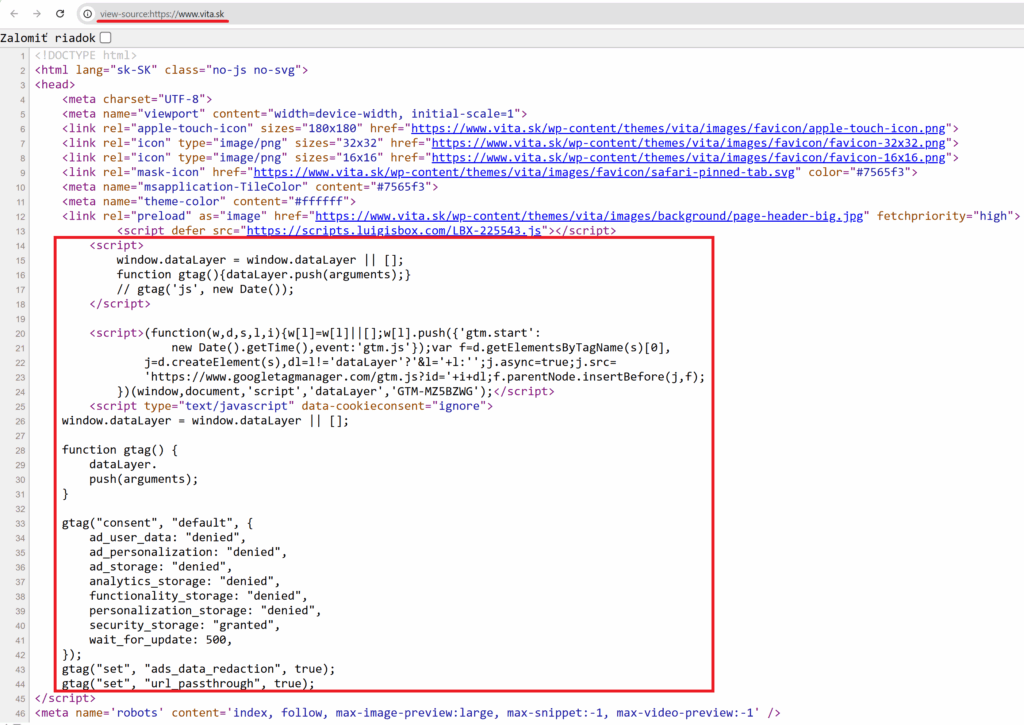Screen dimensions: 1024x725
Task: Click the ad_user_data: "denied" line
Action: point(168,538)
